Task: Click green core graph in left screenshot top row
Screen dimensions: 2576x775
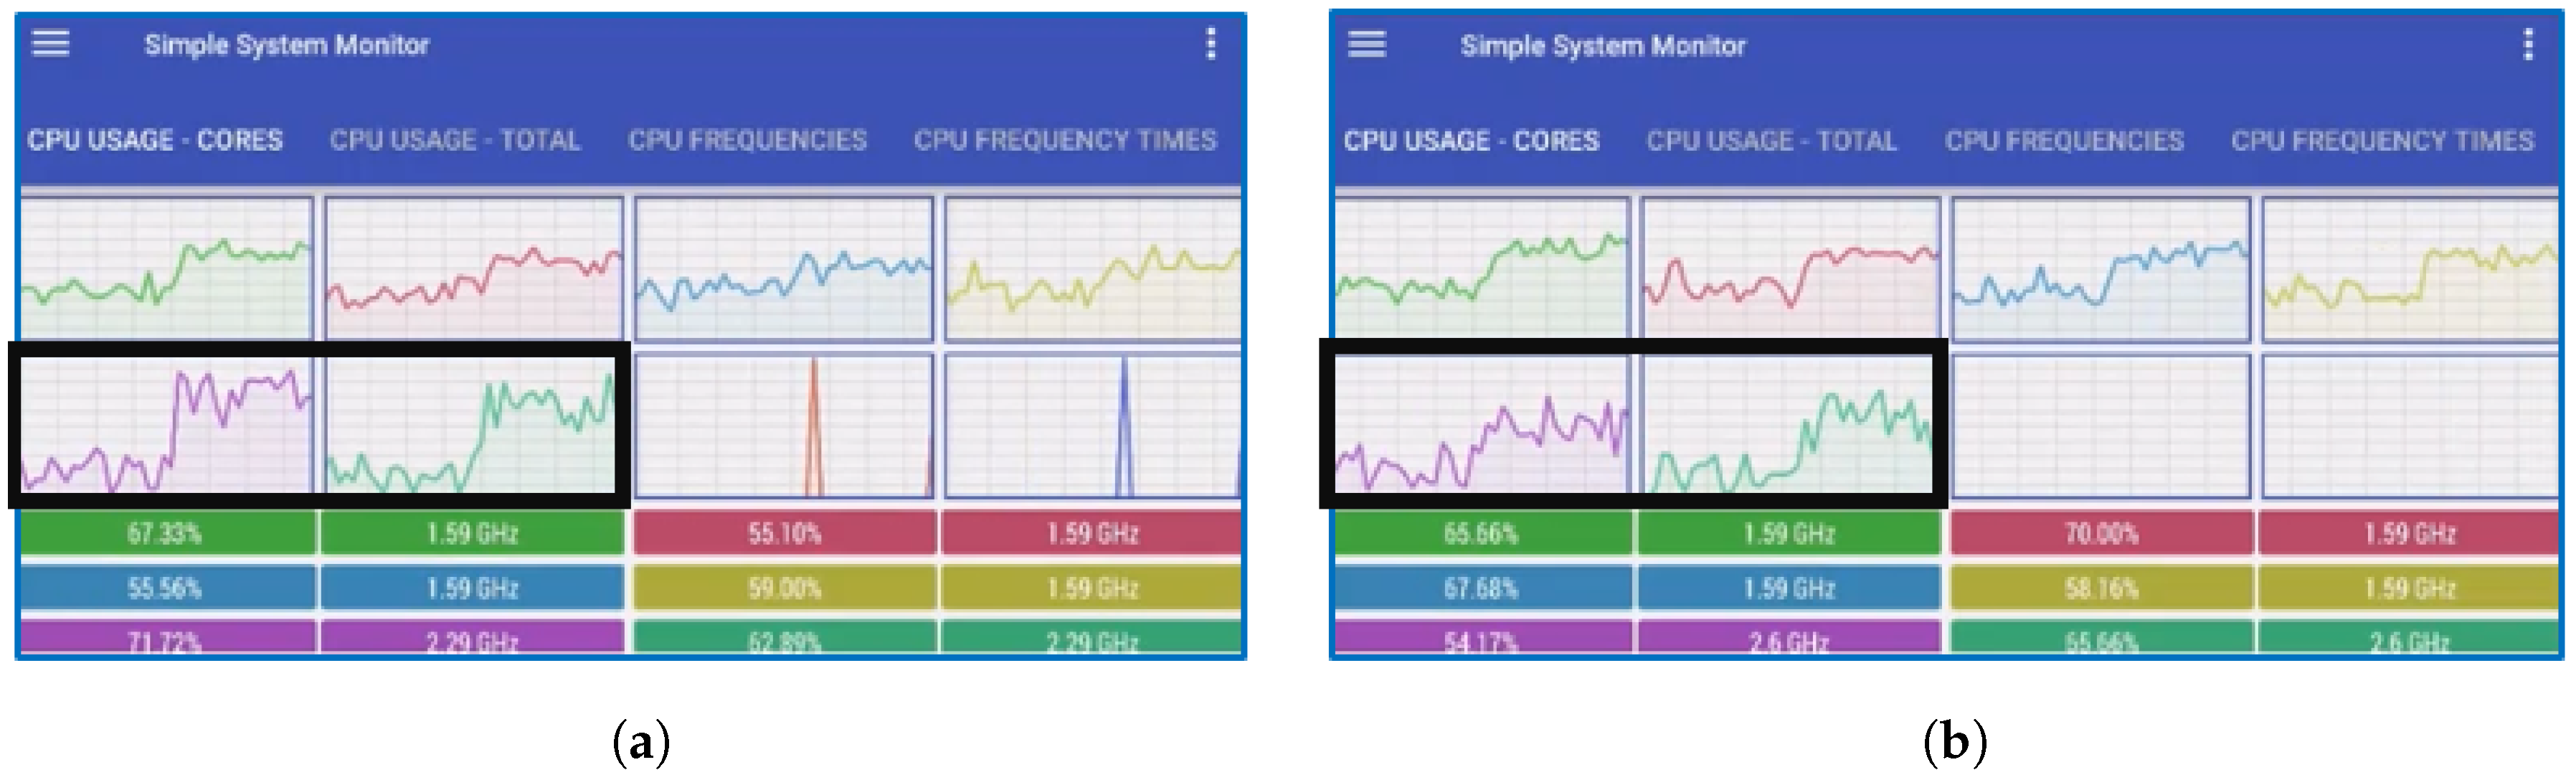Action: [167, 267]
